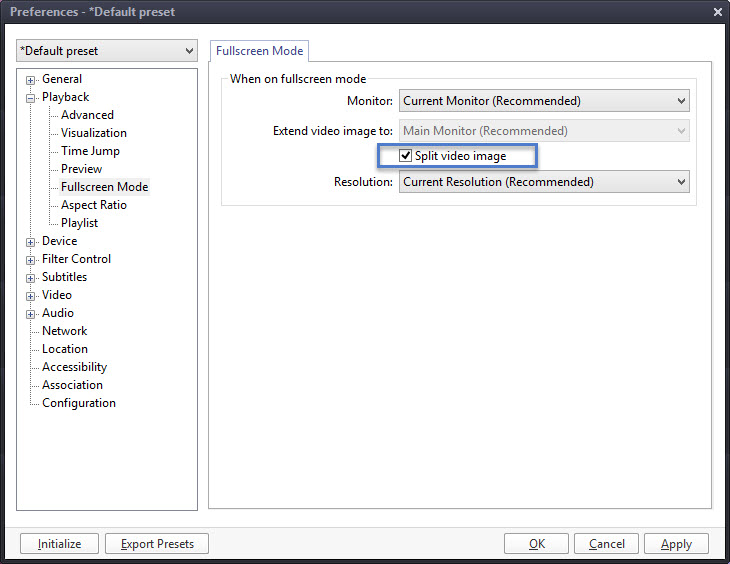Click the Export Presets button

(157, 544)
